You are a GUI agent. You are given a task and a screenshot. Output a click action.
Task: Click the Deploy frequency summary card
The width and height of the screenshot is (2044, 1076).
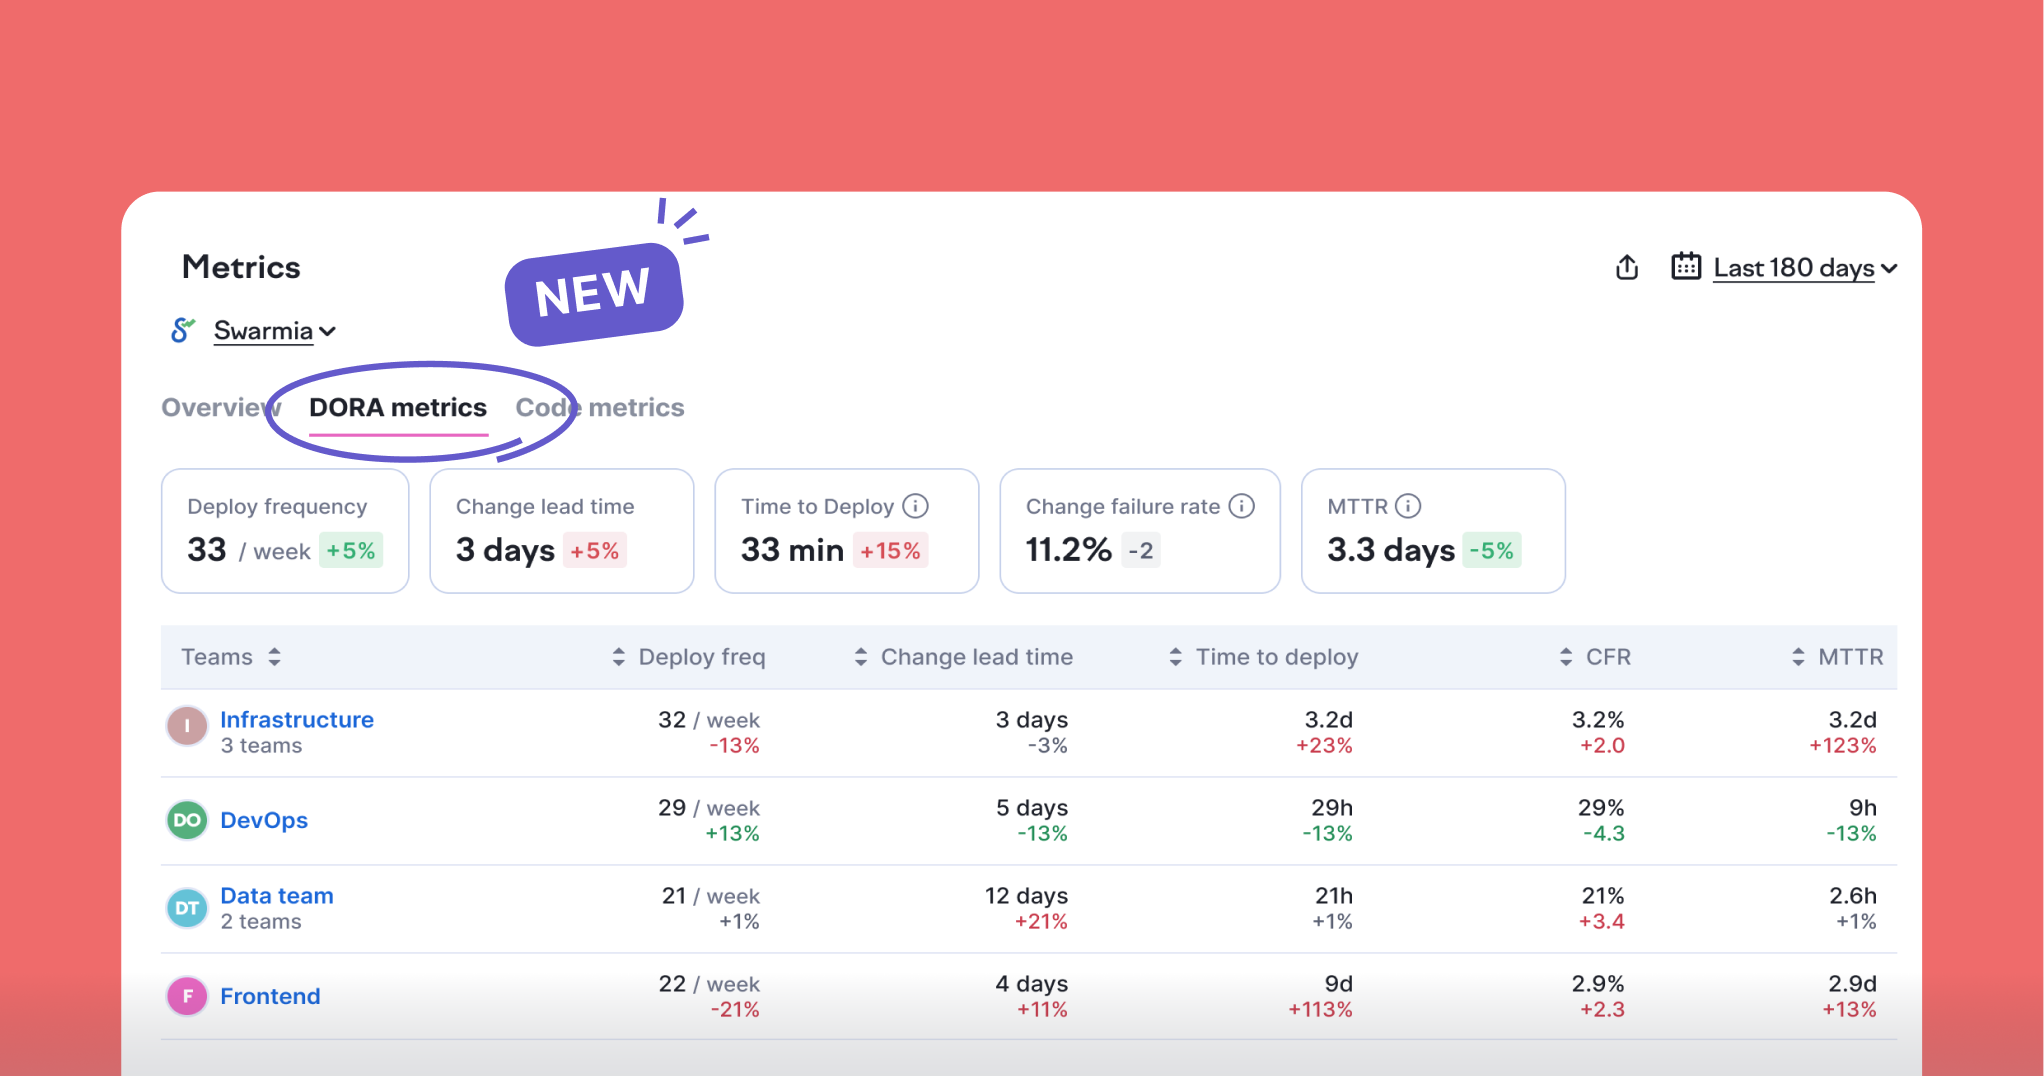pos(285,530)
